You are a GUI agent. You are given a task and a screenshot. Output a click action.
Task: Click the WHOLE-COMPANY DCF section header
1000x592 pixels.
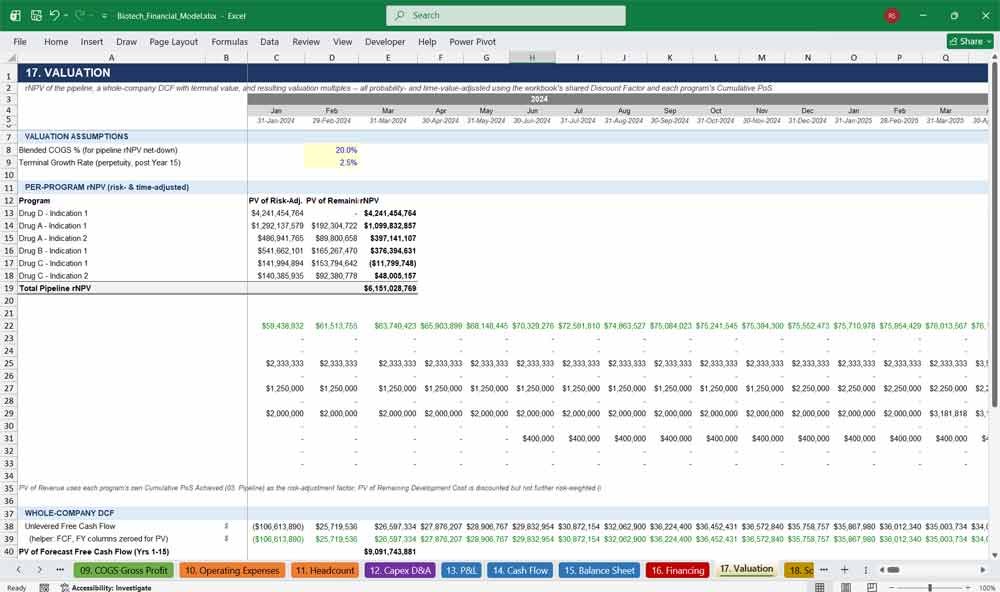(70, 513)
